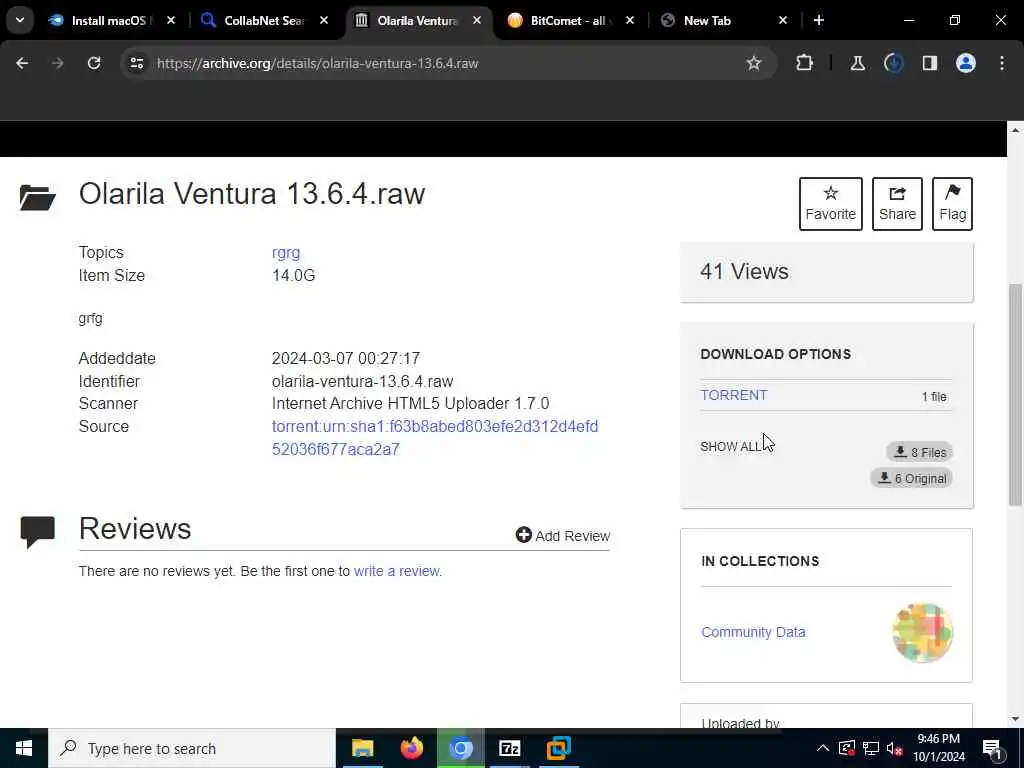Open the Windows Start menu

(x=24, y=748)
